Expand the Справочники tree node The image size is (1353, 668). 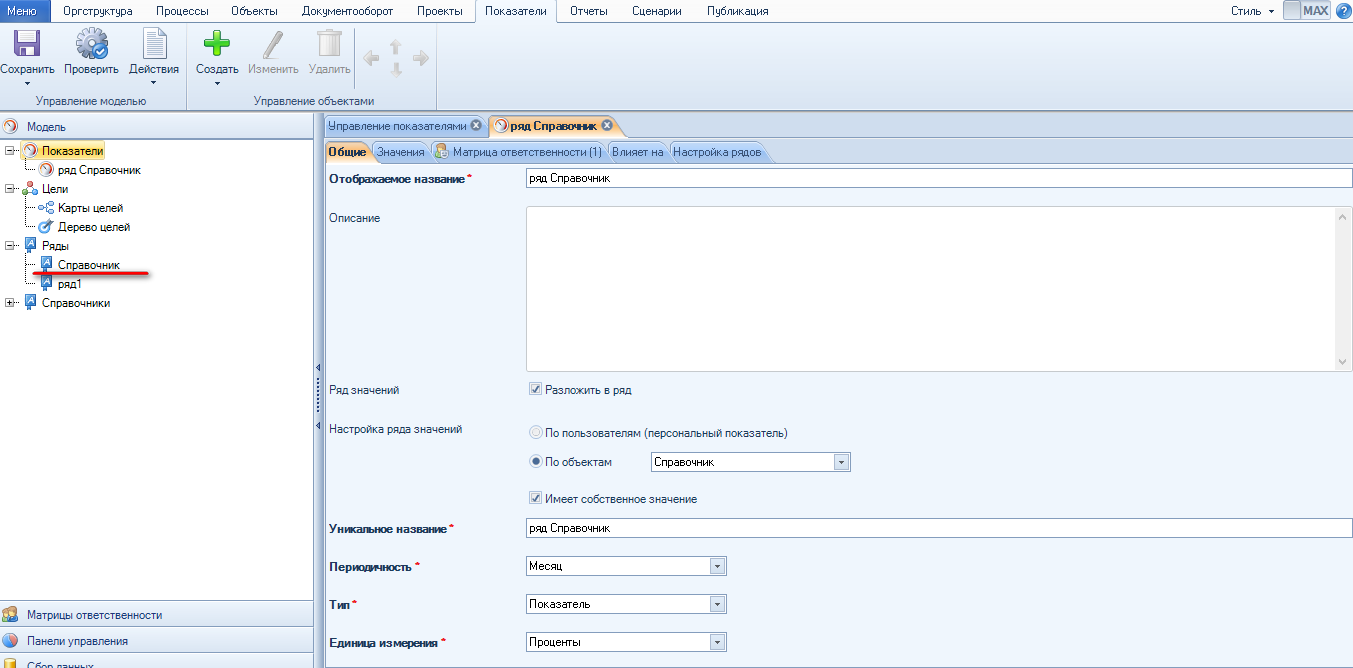[x=11, y=303]
